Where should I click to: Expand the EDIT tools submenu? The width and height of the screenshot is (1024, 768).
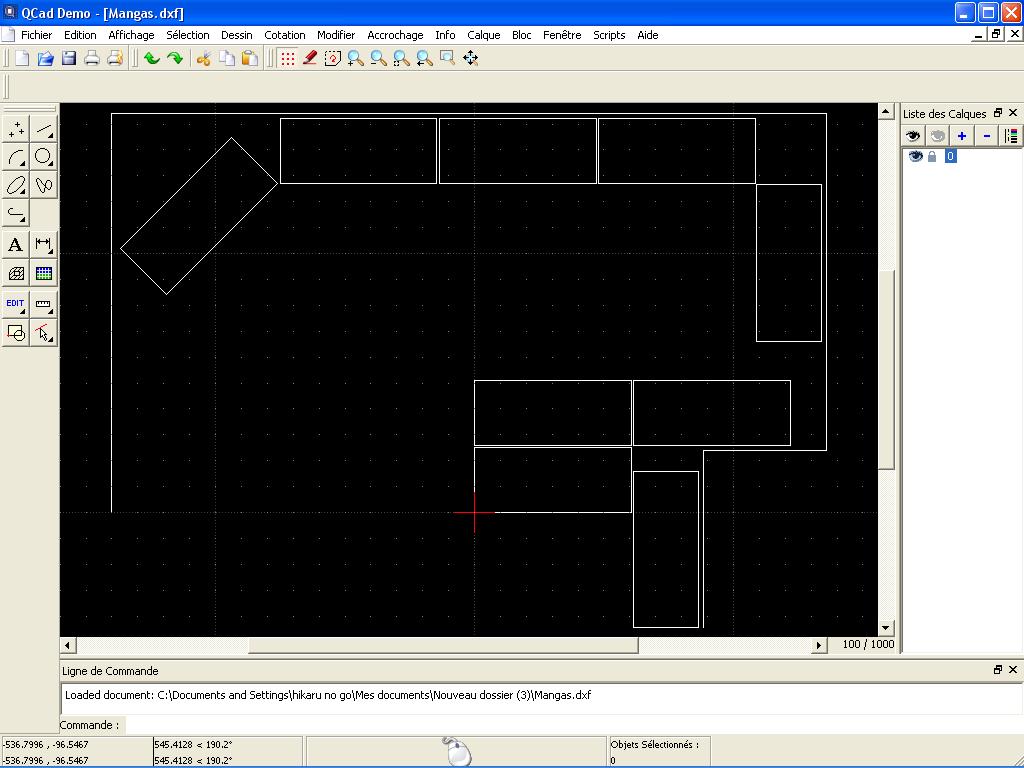(x=16, y=304)
